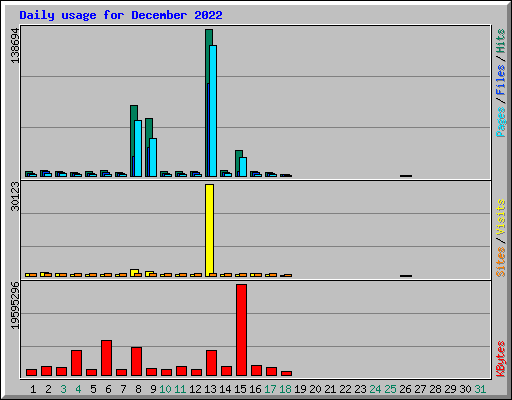Click the red KBytes bar for day 16
This screenshot has width=512, height=400.
(x=256, y=371)
